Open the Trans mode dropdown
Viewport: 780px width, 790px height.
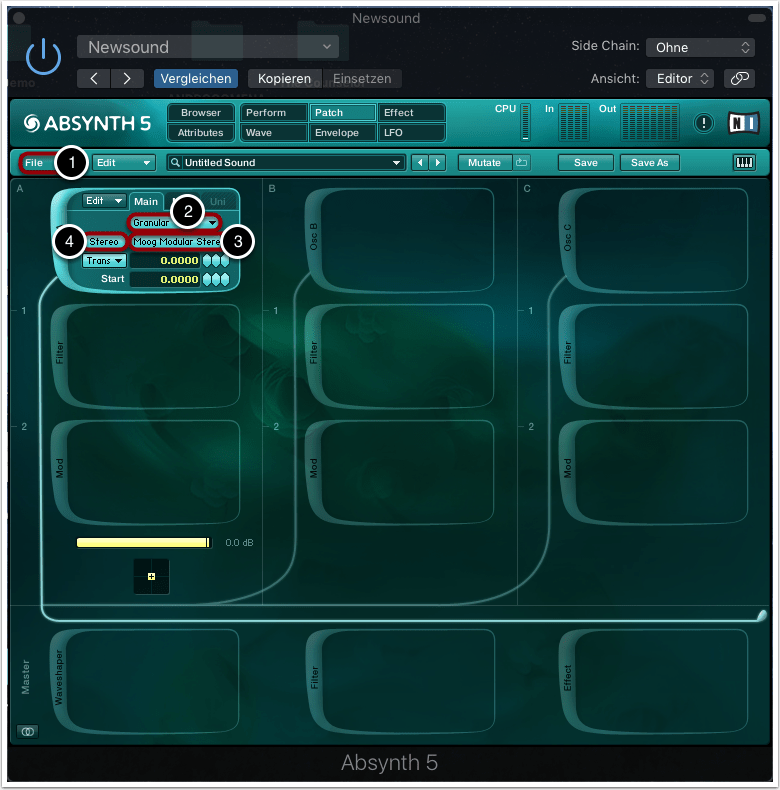tap(104, 260)
